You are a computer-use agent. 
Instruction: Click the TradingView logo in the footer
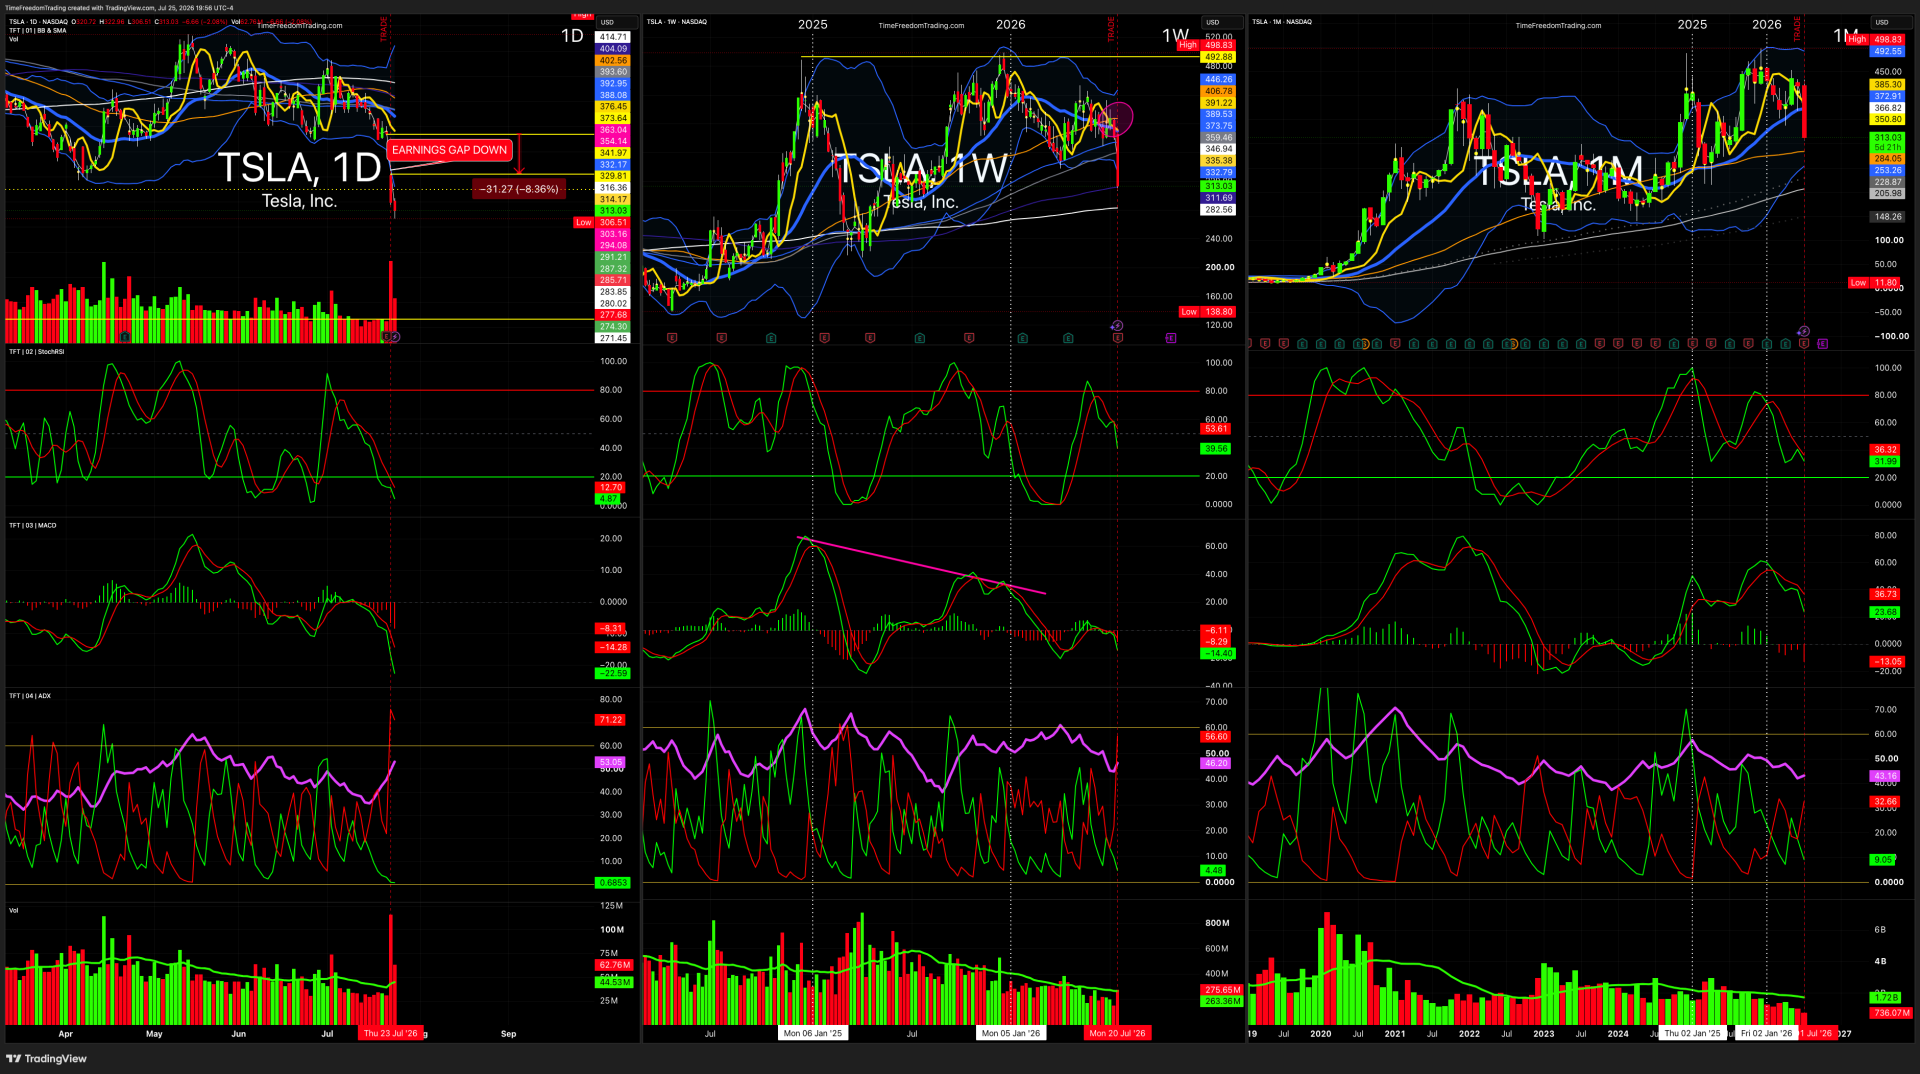[47, 1058]
